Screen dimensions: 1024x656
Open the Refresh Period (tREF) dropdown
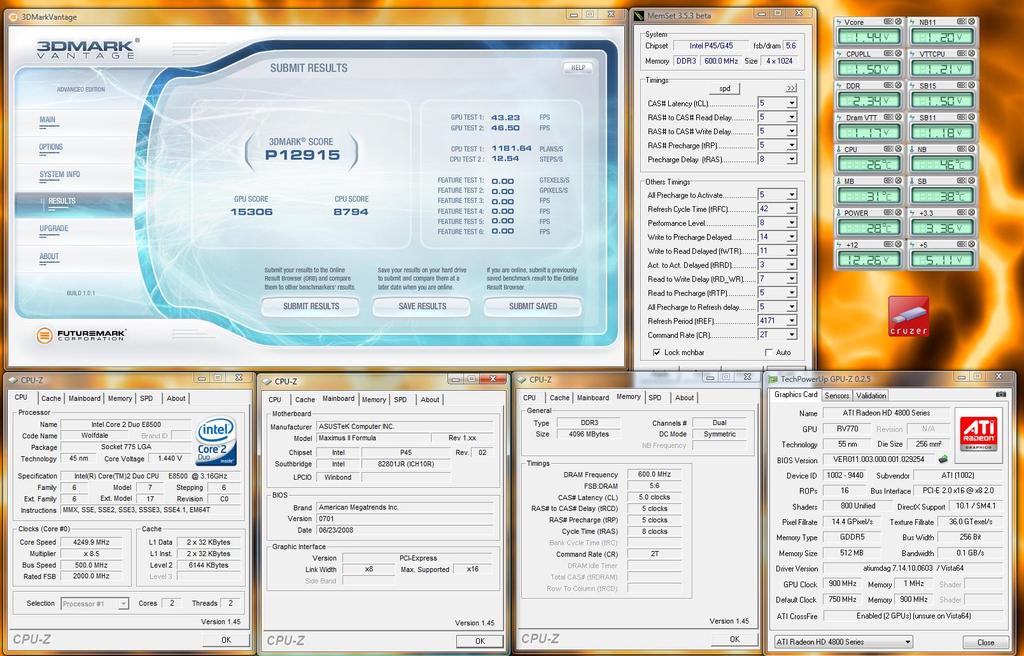click(792, 321)
